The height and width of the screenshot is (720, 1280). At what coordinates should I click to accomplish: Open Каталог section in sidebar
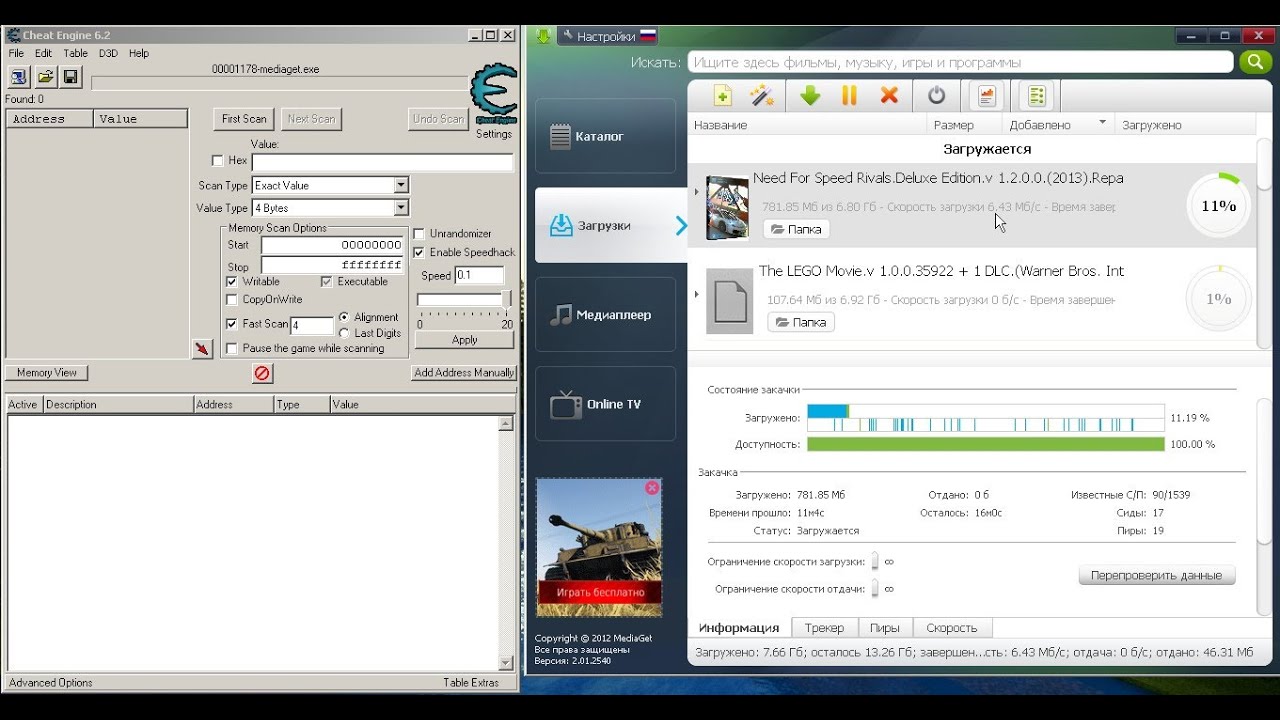click(x=605, y=137)
